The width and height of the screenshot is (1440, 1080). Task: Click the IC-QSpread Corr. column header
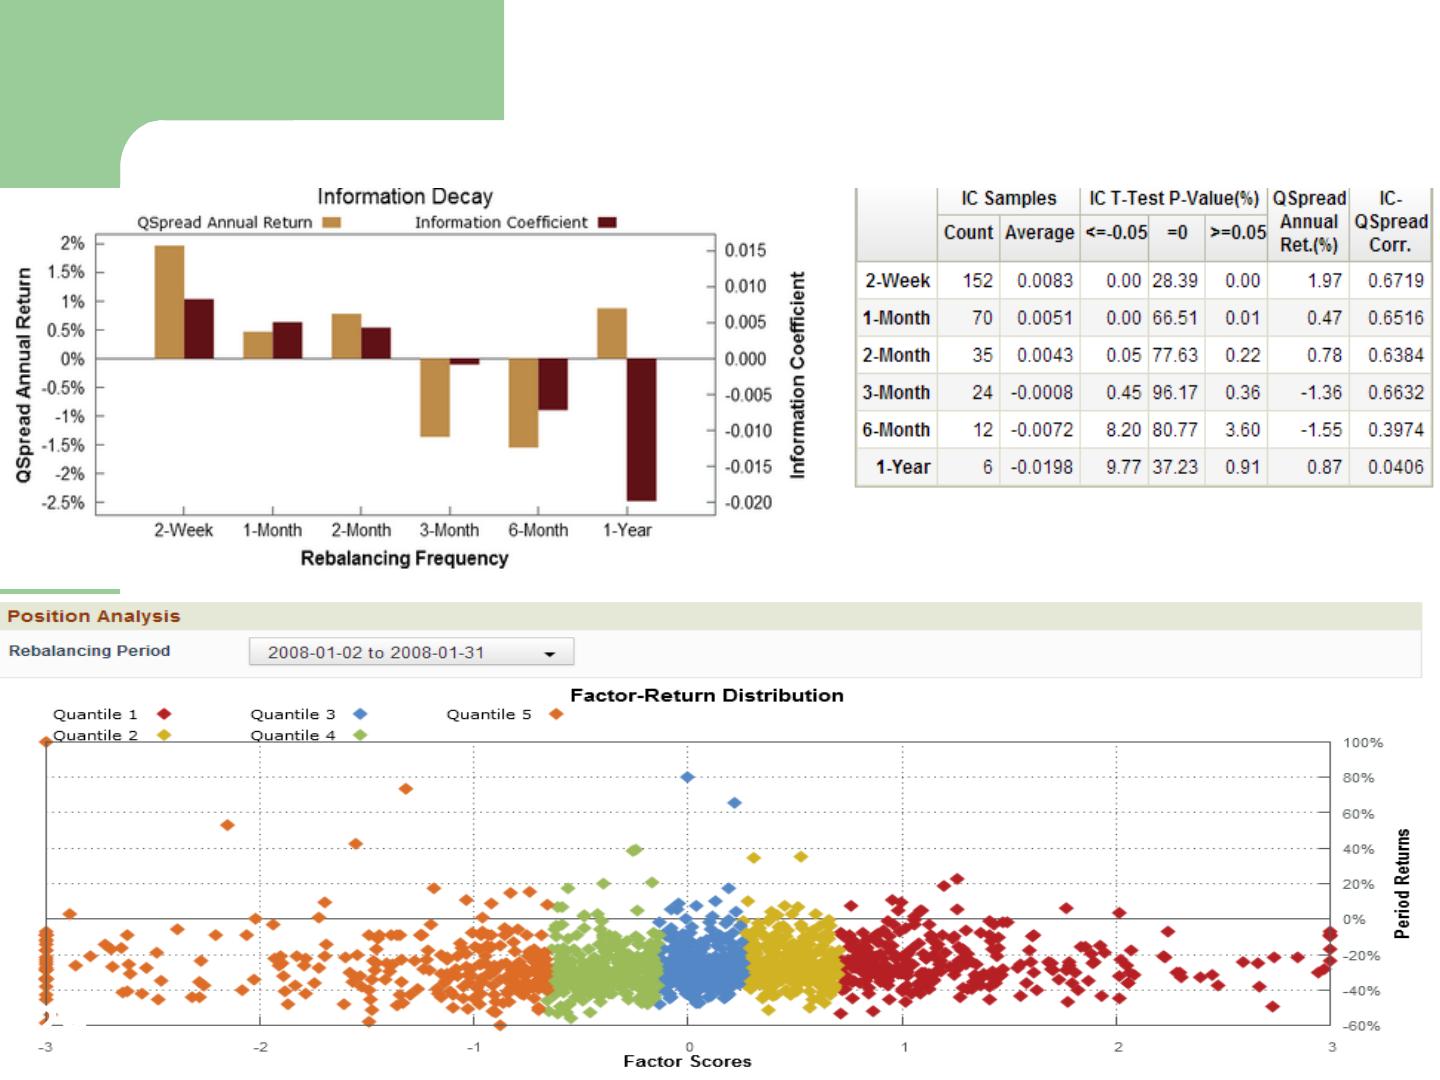click(1390, 222)
